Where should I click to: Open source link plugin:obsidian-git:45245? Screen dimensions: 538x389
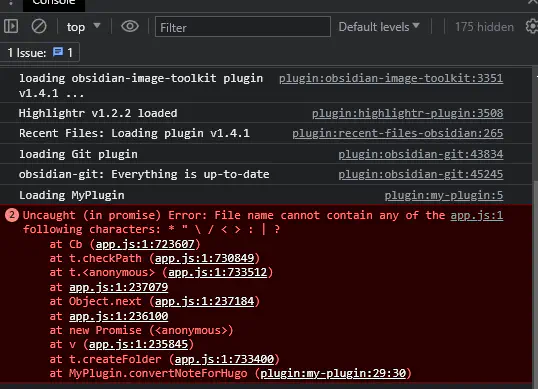coord(421,174)
